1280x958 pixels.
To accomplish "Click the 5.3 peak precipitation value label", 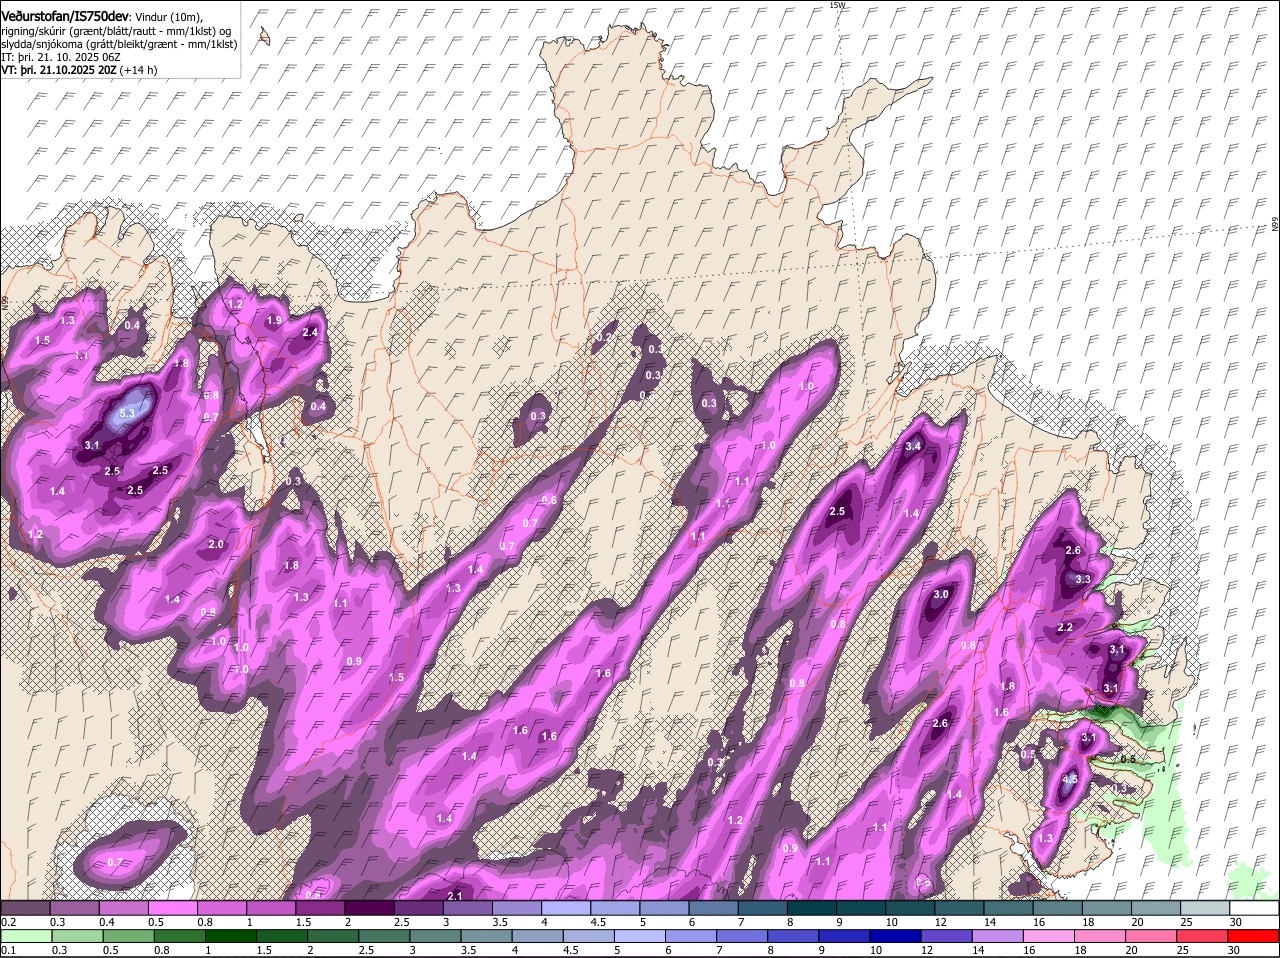I will [127, 413].
